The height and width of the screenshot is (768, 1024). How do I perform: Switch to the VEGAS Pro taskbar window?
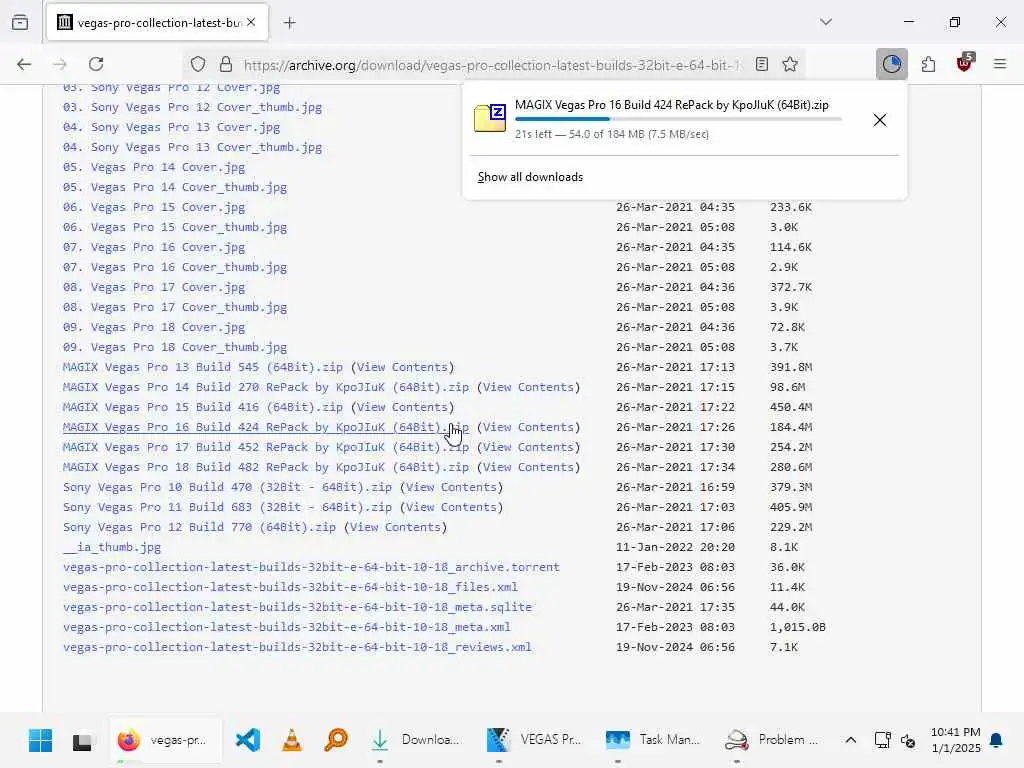533,740
